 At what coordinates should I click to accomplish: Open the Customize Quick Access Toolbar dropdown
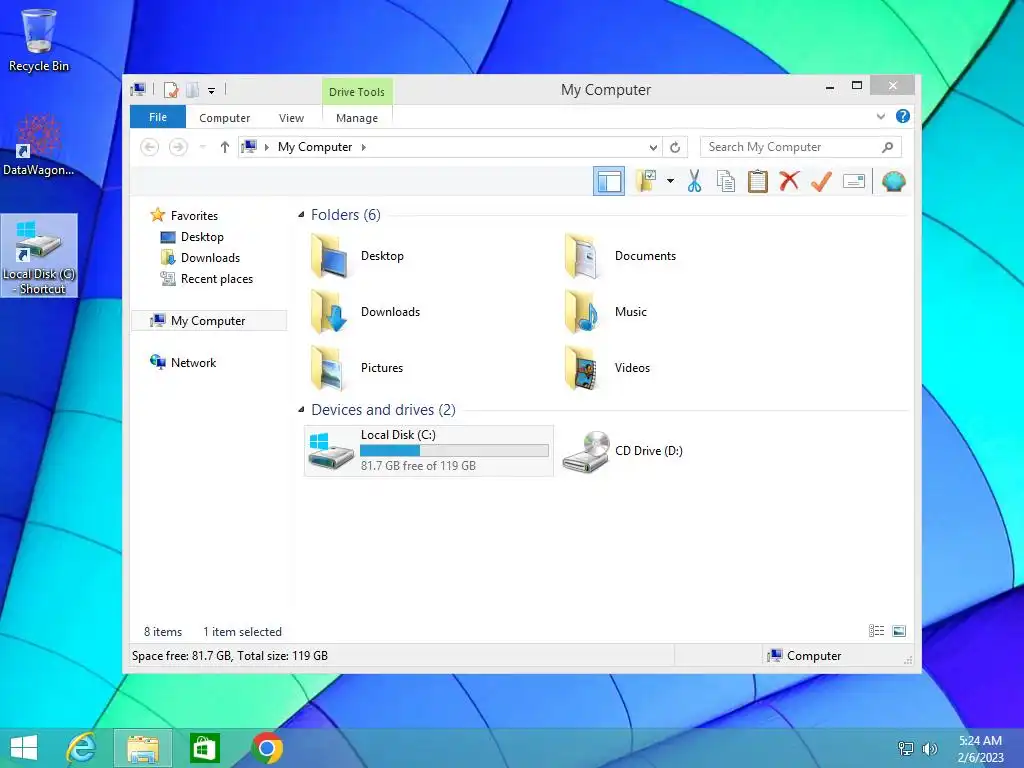click(x=212, y=91)
